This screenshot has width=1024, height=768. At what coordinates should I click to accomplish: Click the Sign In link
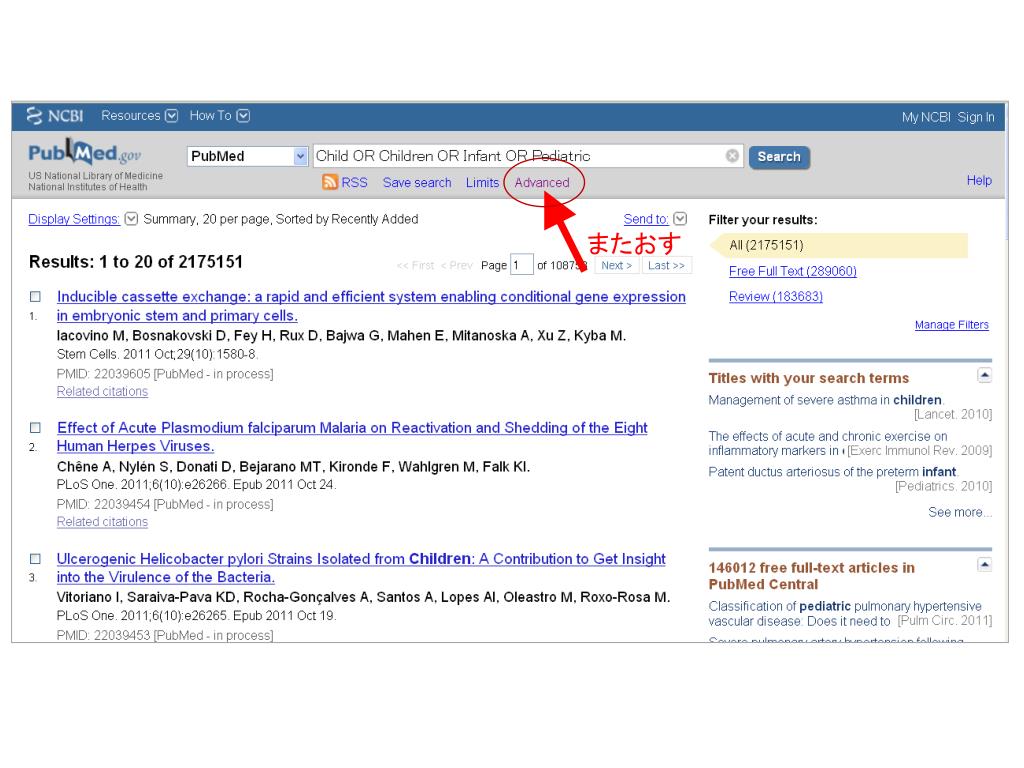976,117
